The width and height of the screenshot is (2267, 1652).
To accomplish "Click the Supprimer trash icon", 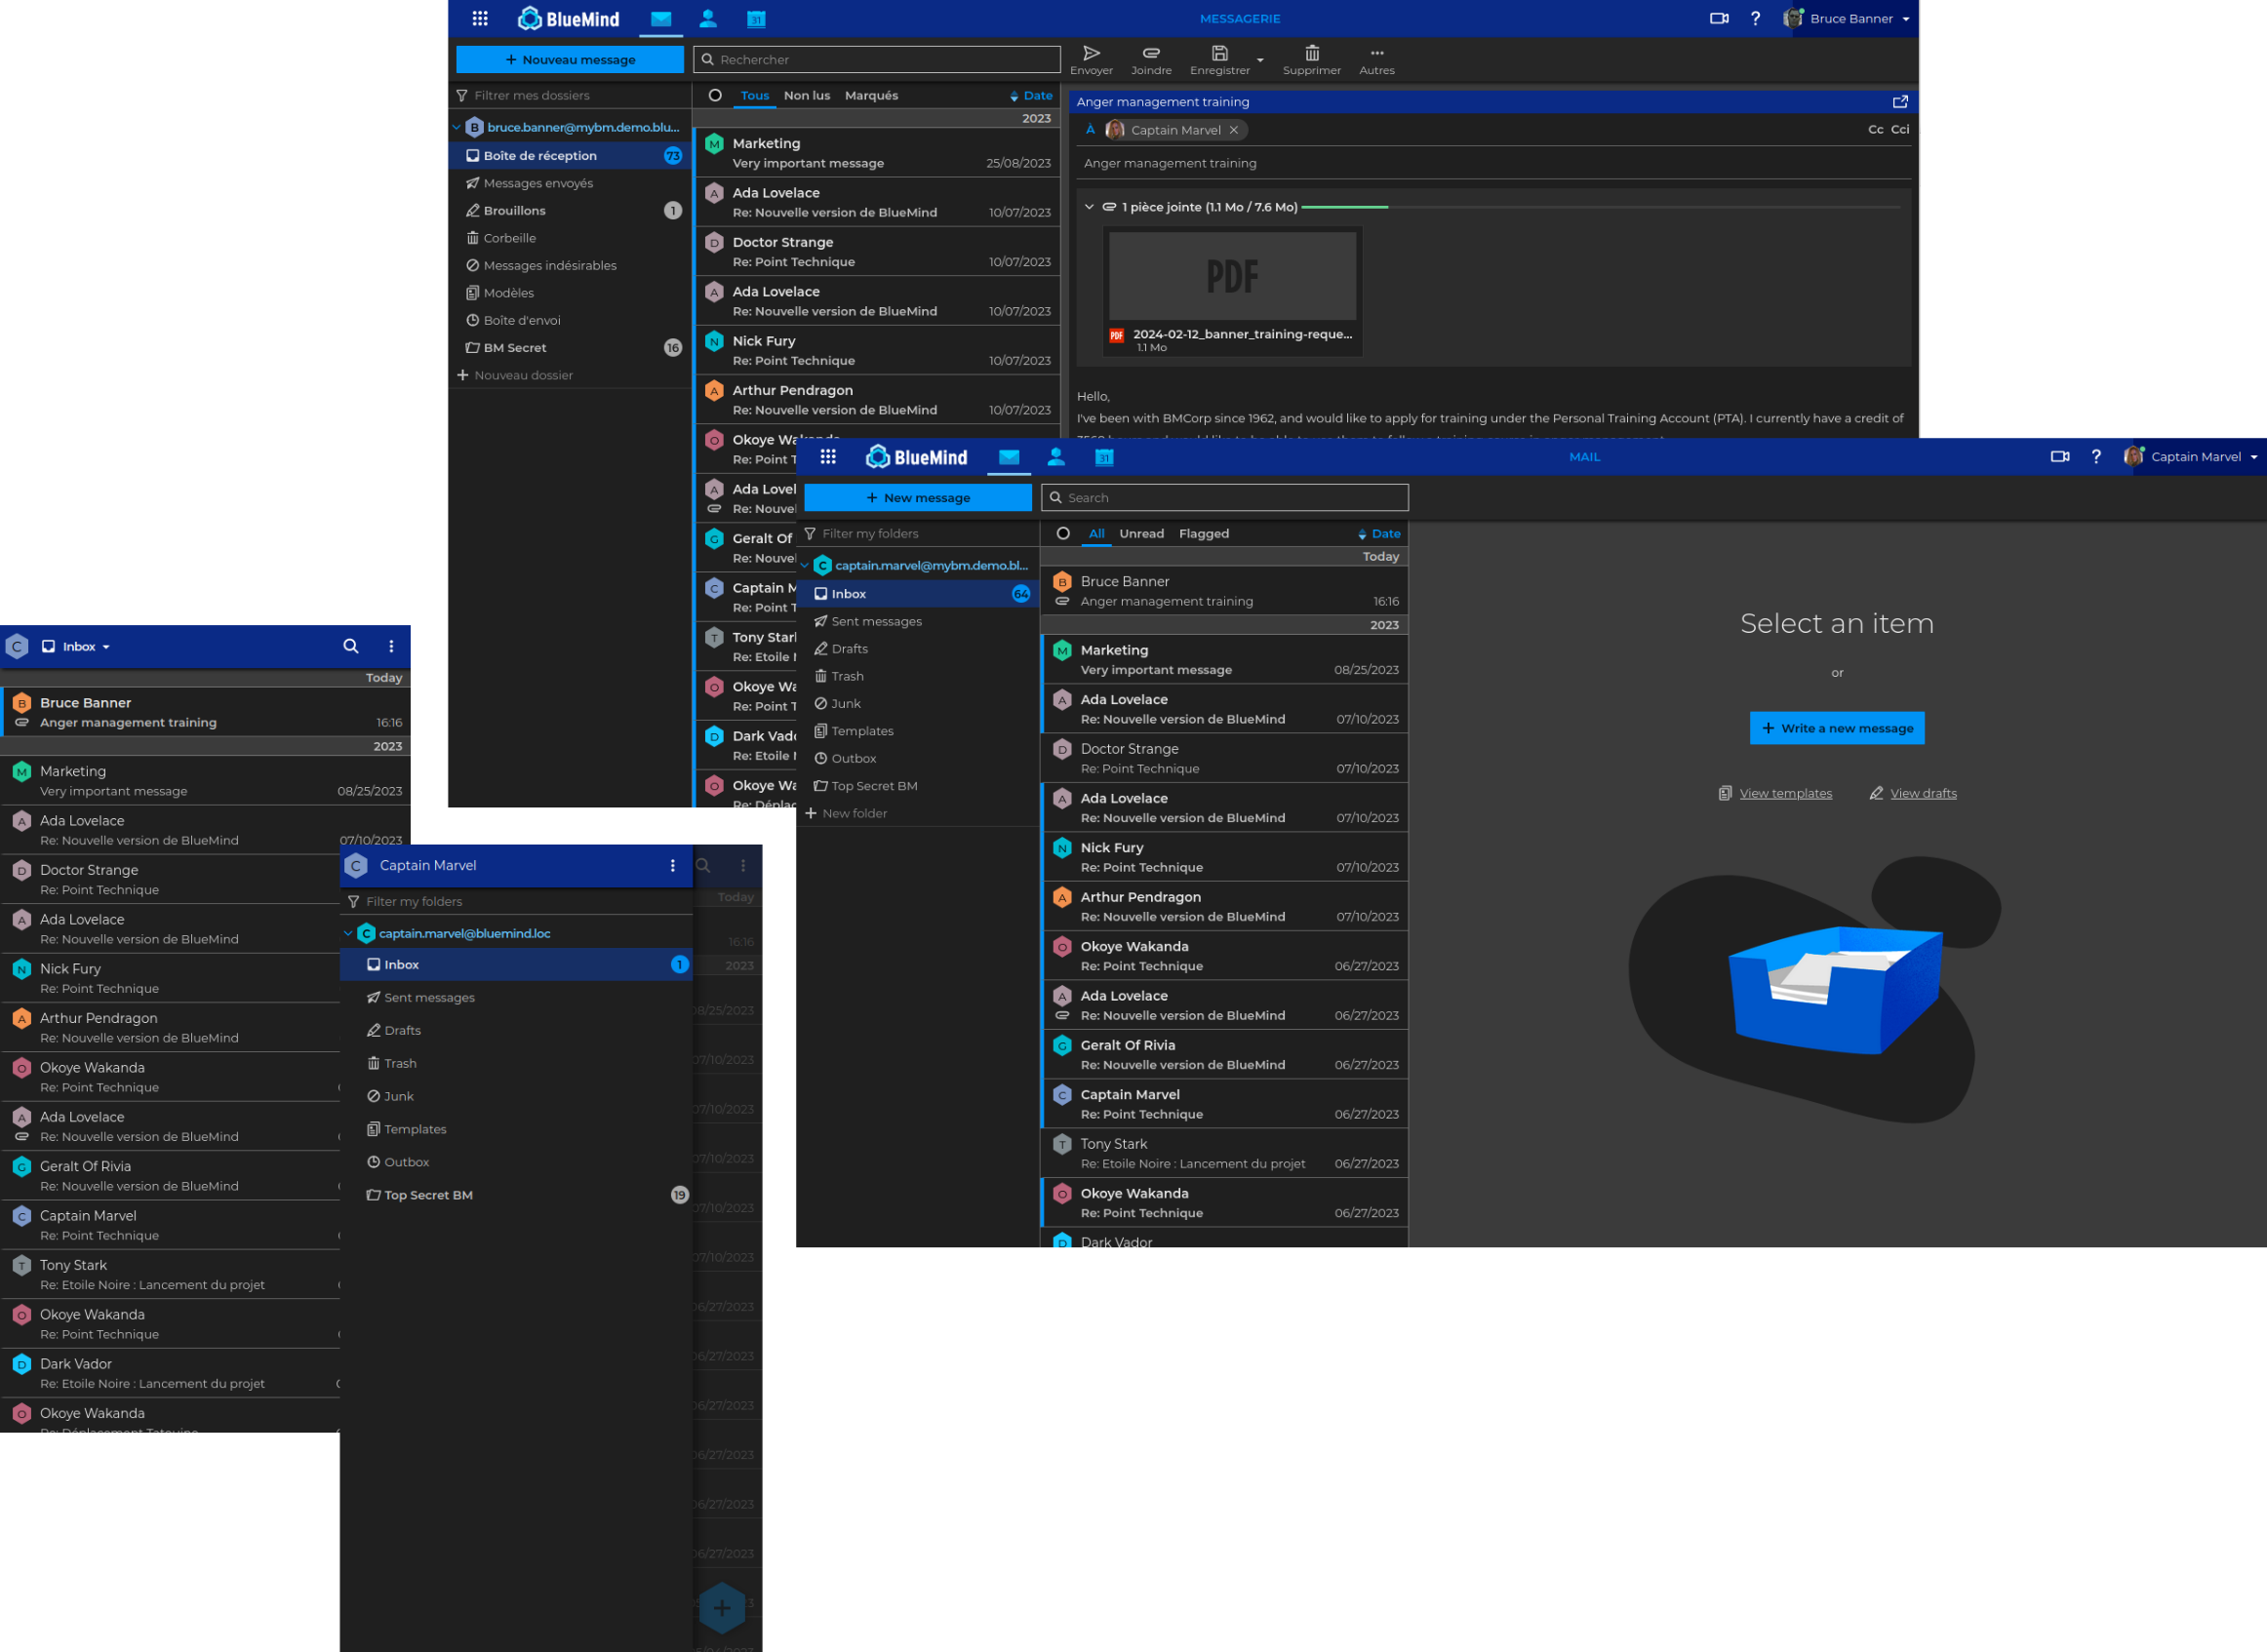I will point(1311,53).
